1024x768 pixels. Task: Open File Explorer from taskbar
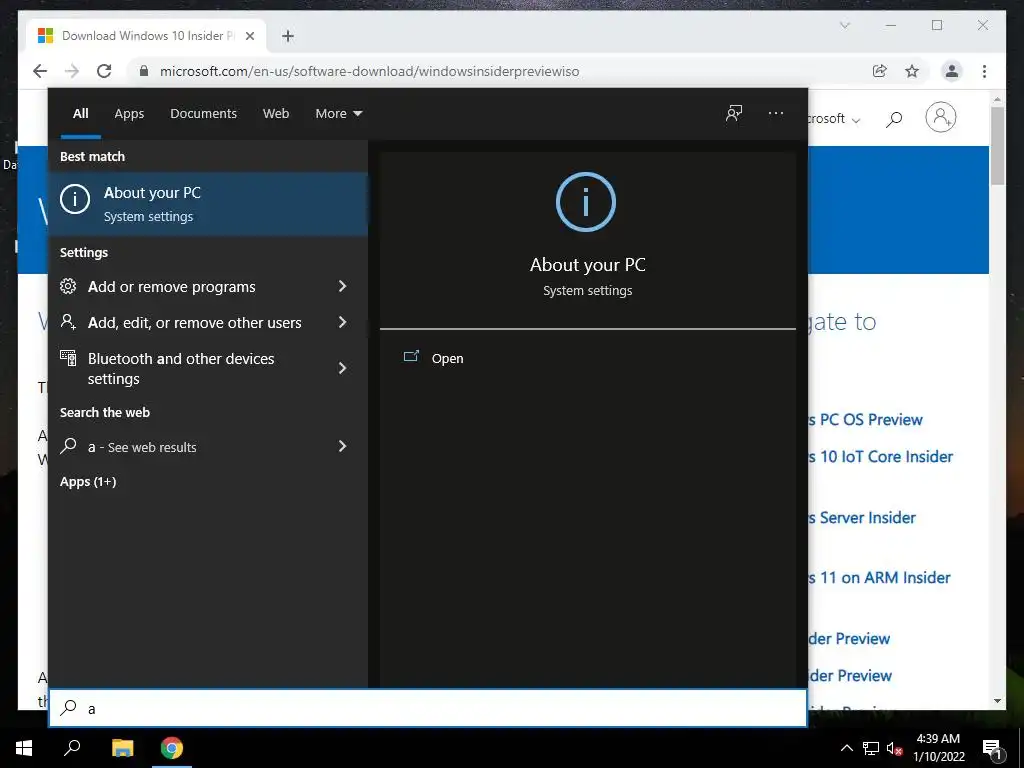click(x=122, y=748)
